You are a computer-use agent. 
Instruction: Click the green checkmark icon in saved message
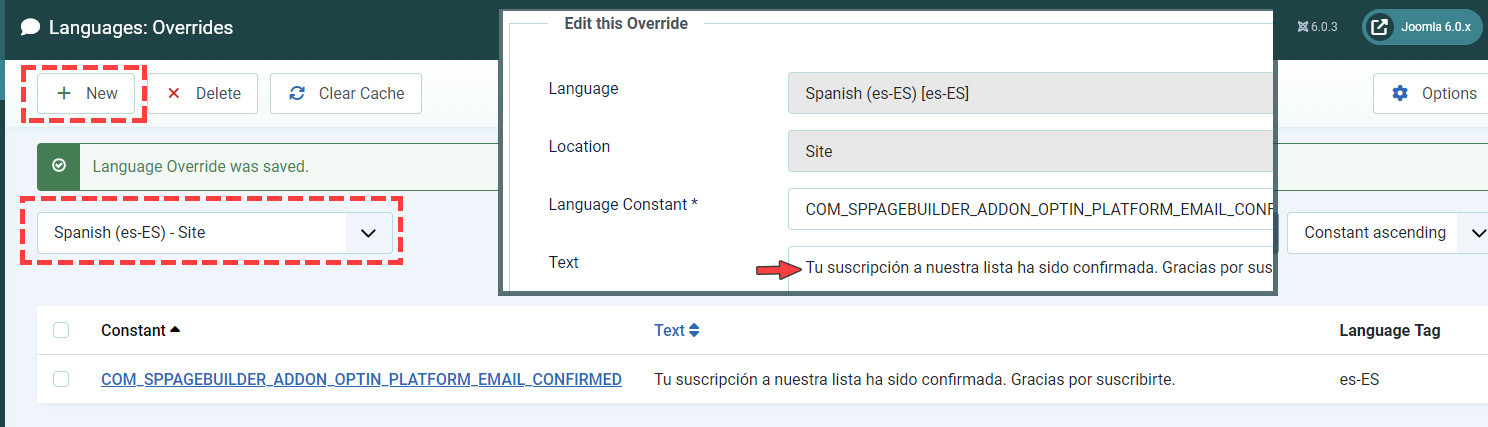[x=59, y=166]
